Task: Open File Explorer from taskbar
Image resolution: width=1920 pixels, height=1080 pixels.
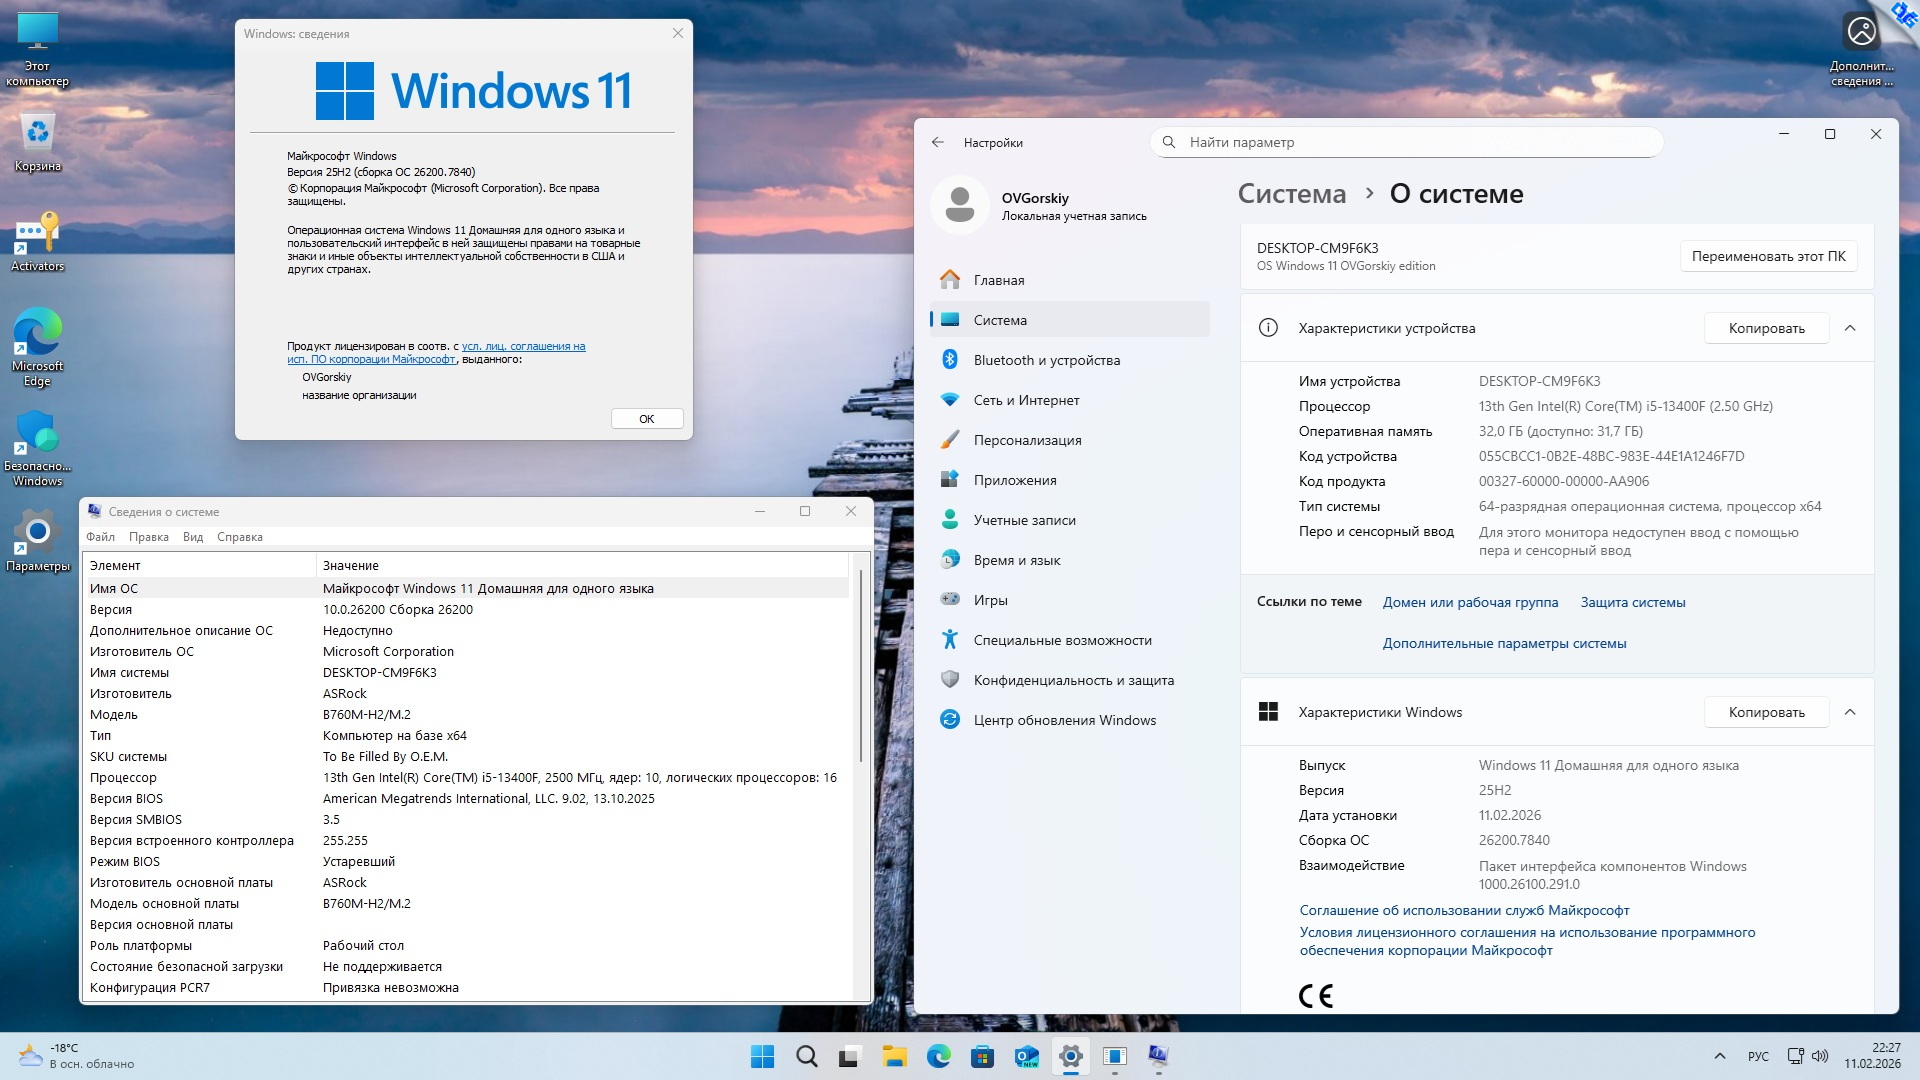Action: [x=893, y=1056]
